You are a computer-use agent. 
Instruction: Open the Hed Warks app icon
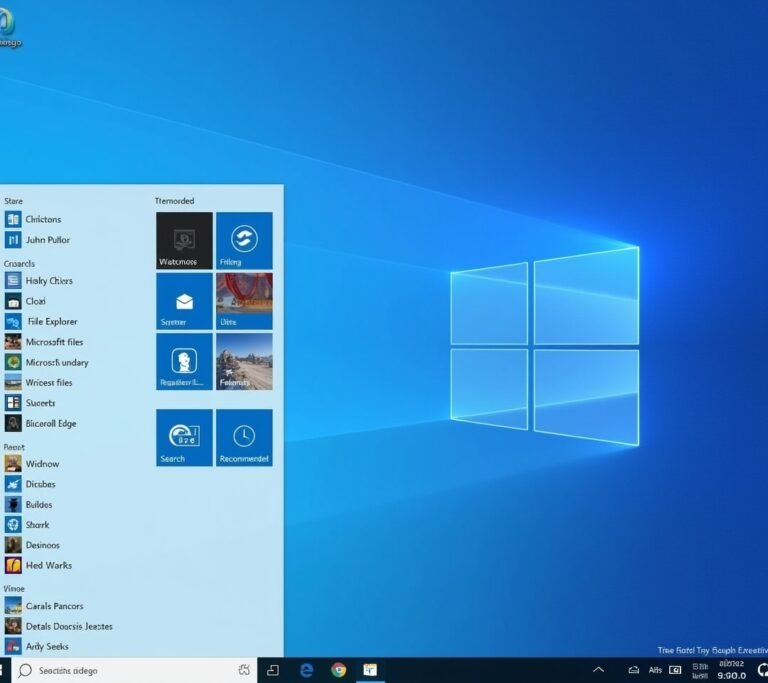[x=13, y=565]
